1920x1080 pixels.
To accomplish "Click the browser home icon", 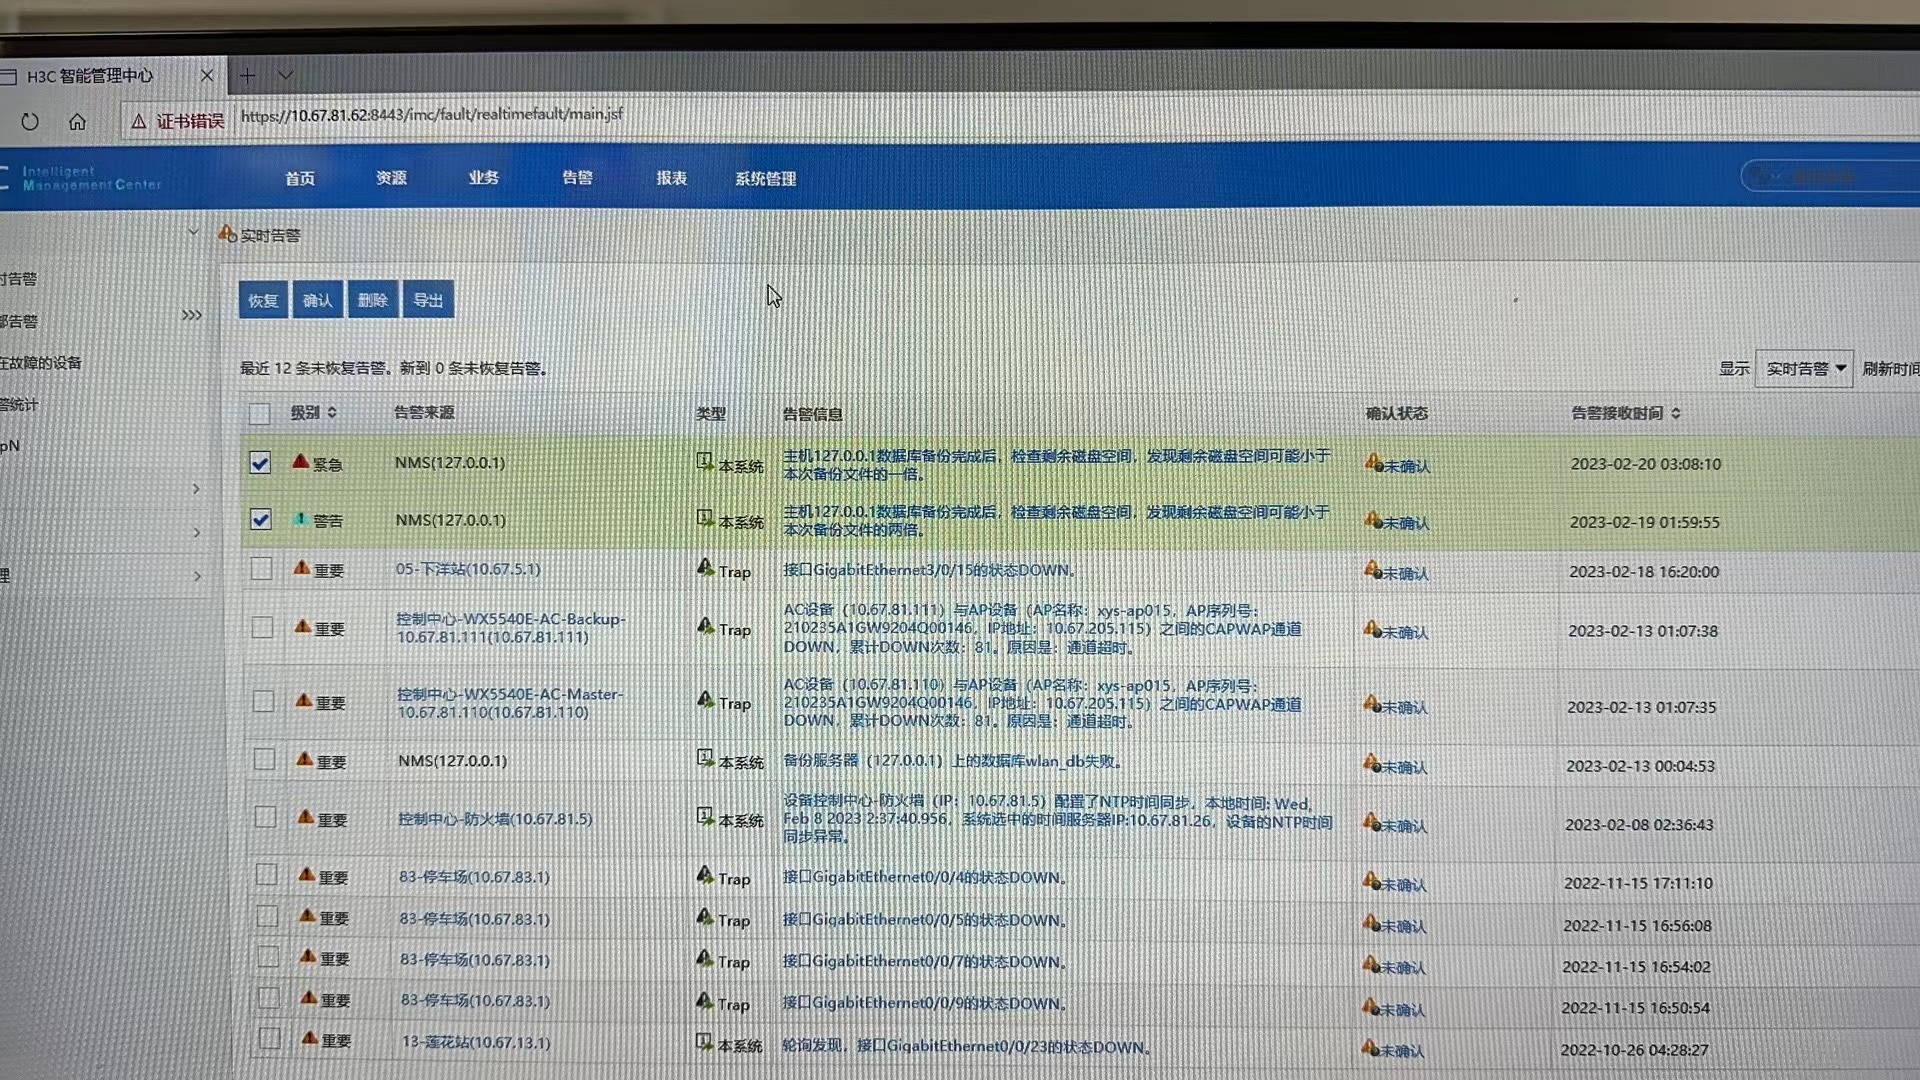I will (77, 122).
